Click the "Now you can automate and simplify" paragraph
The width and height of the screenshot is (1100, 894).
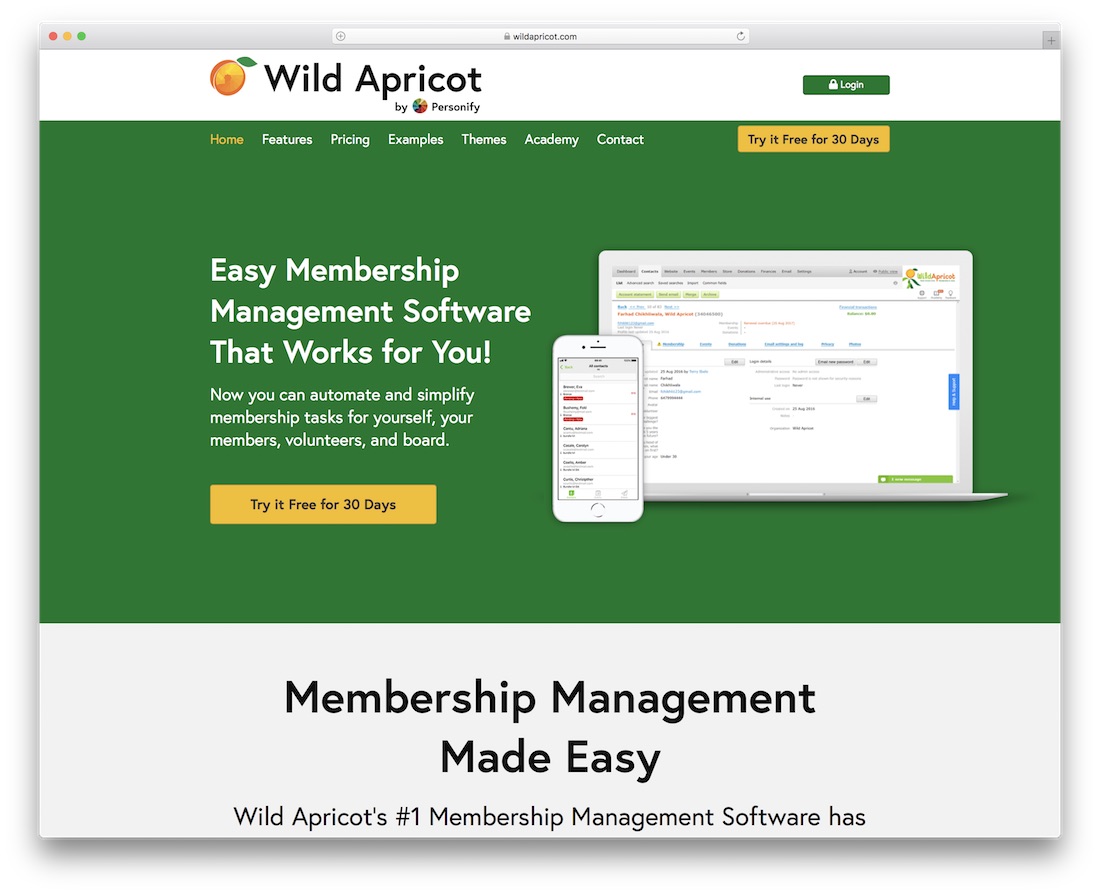pos(342,417)
